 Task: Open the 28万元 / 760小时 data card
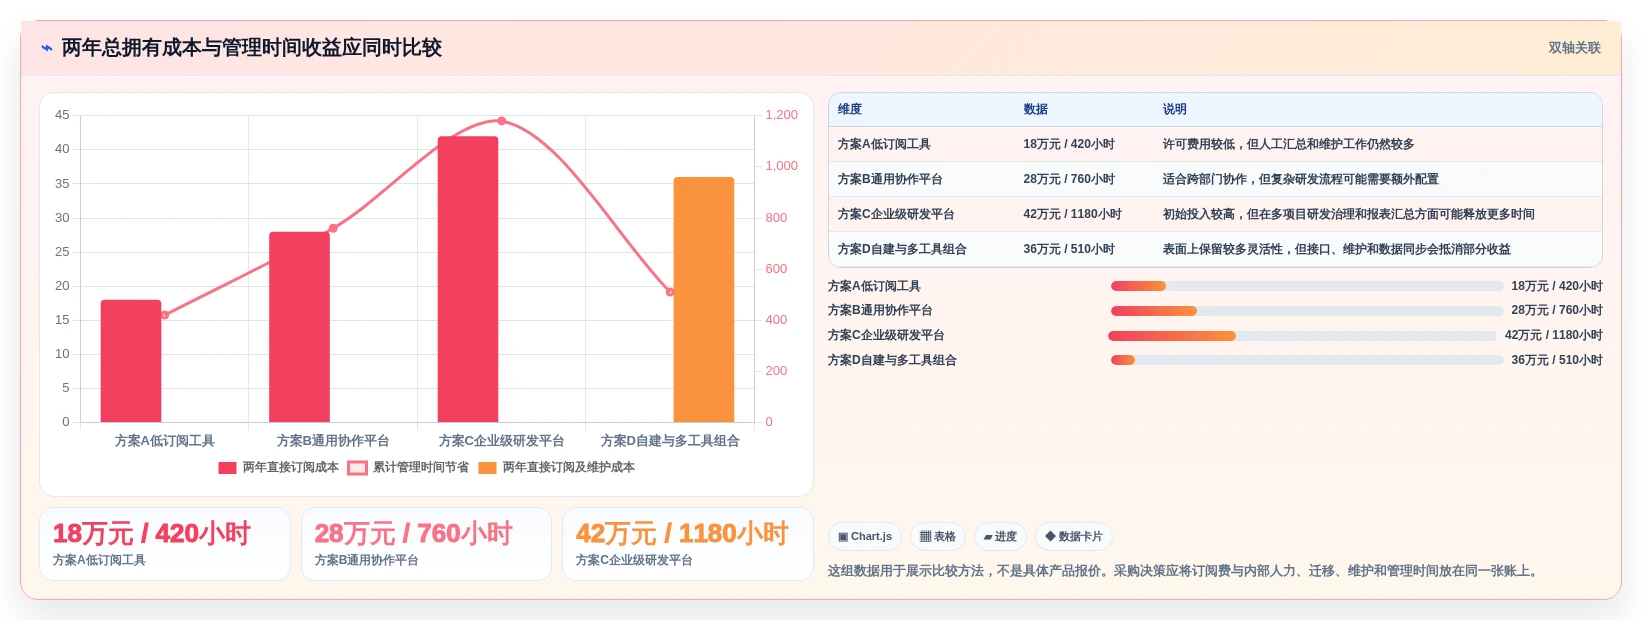pos(426,544)
